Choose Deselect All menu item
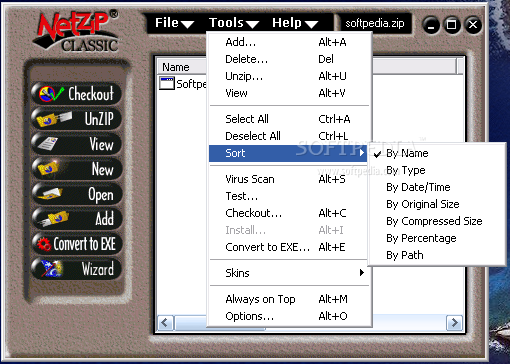This screenshot has width=510, height=364. point(289,136)
